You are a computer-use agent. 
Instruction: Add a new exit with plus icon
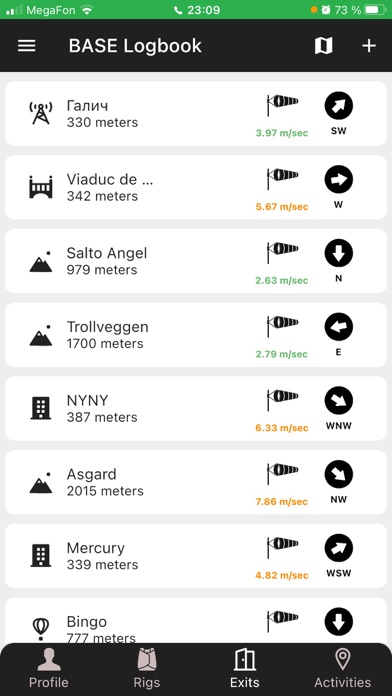369,46
